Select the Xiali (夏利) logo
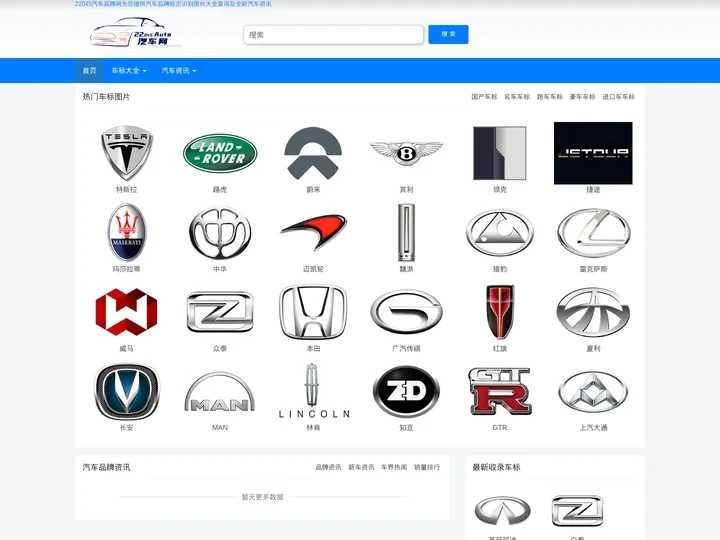720x540 pixels. pyautogui.click(x=593, y=312)
